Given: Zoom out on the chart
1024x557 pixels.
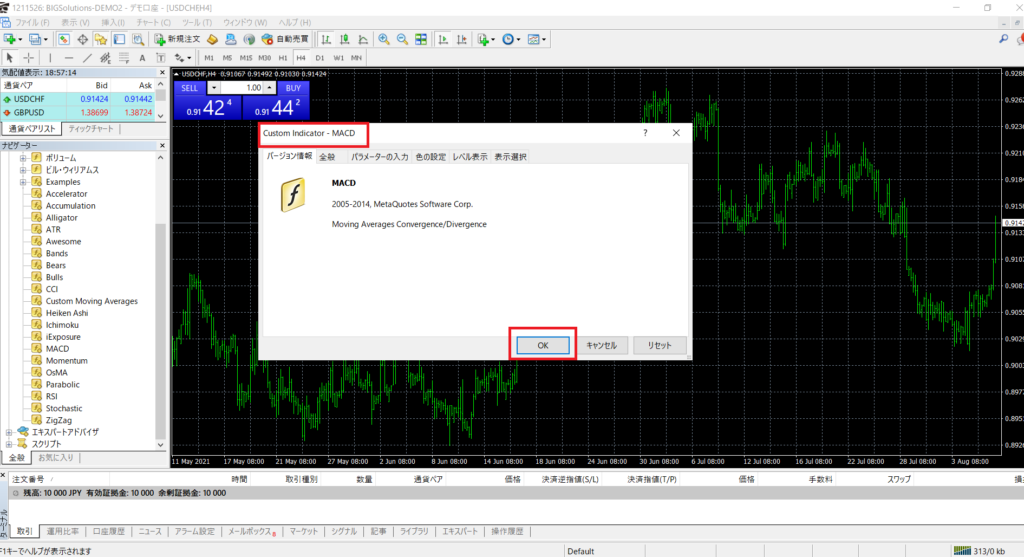Looking at the screenshot, I should click(x=402, y=39).
